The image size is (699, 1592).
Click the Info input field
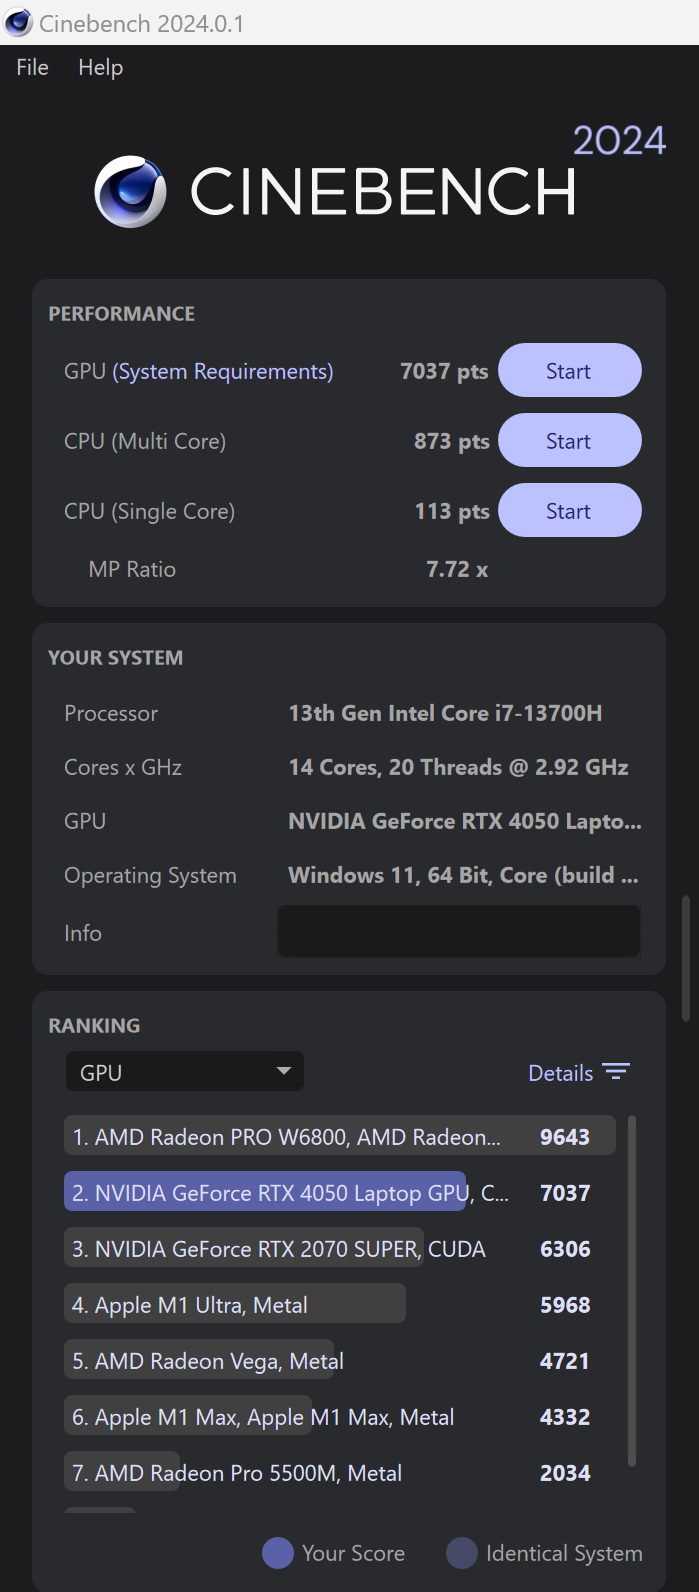[x=458, y=931]
